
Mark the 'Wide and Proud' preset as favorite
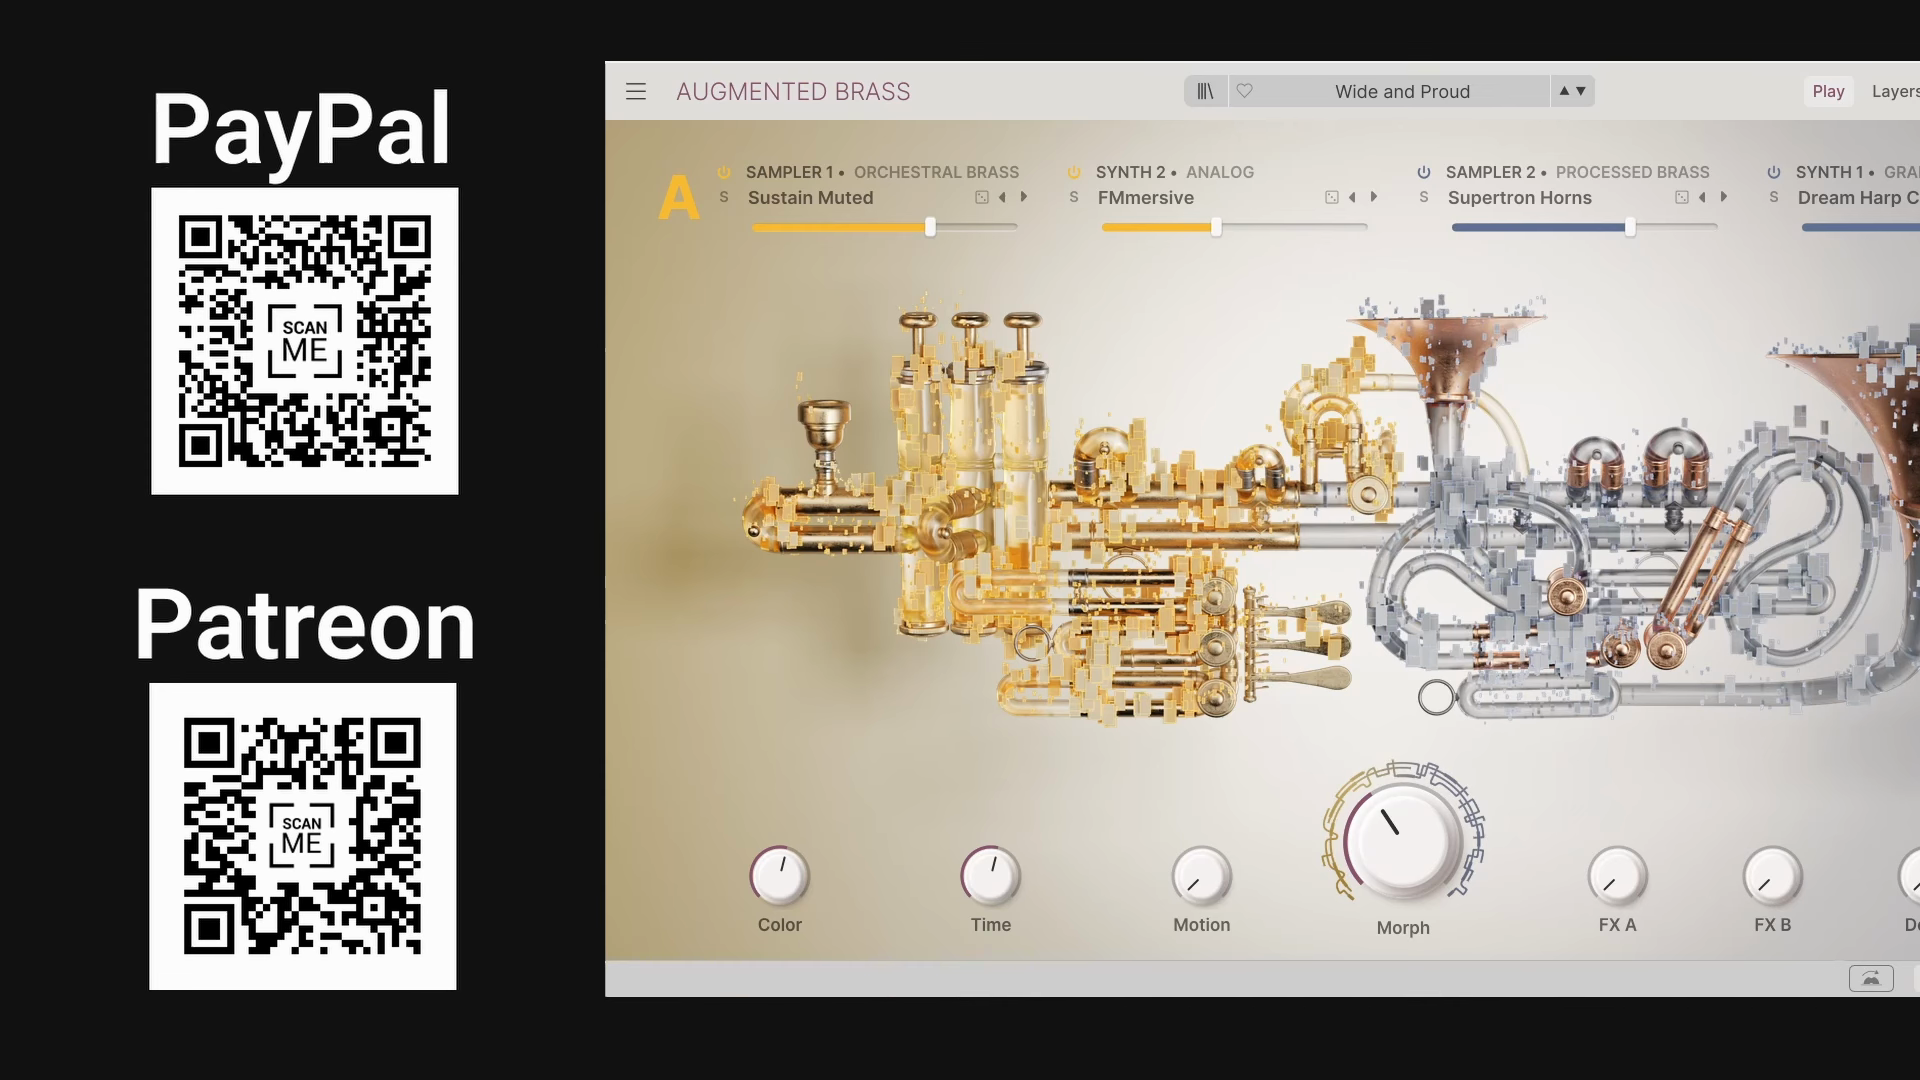pos(1245,91)
